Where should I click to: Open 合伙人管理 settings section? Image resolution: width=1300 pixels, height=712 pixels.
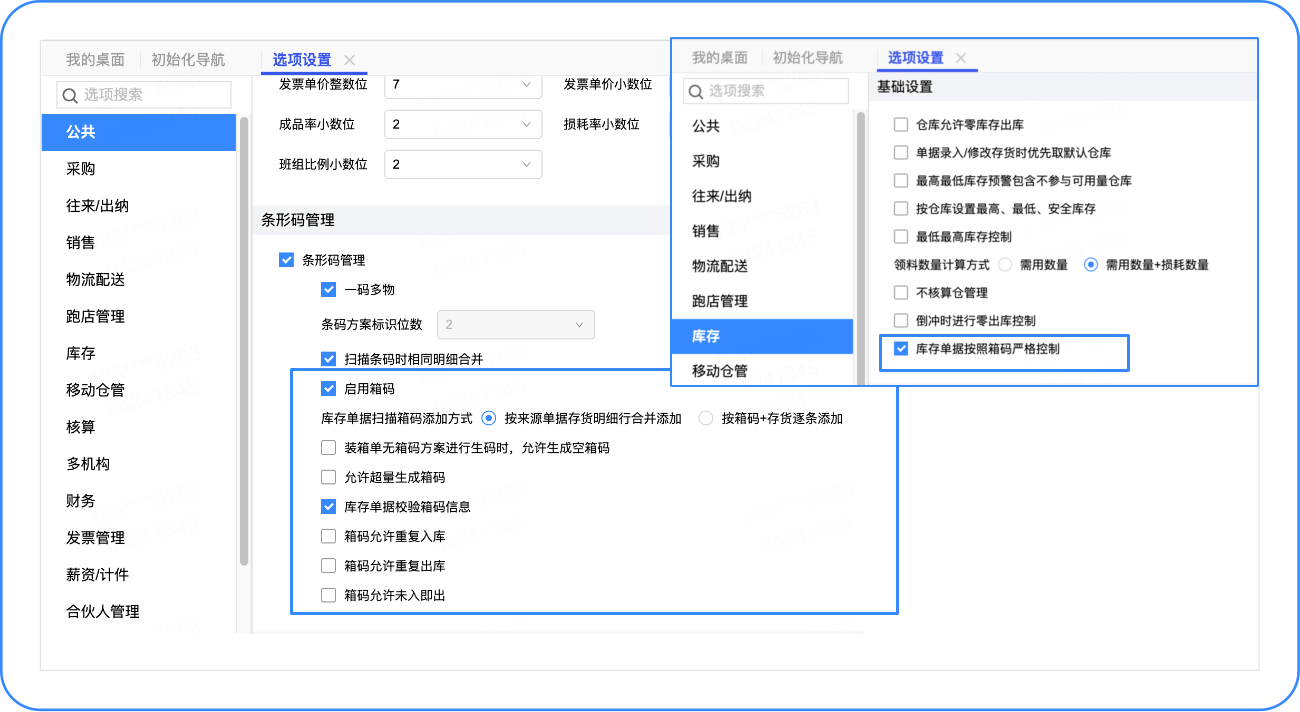(x=102, y=612)
